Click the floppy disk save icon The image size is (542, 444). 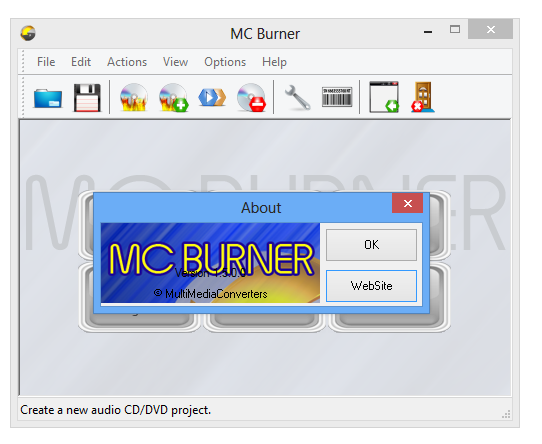pos(87,98)
